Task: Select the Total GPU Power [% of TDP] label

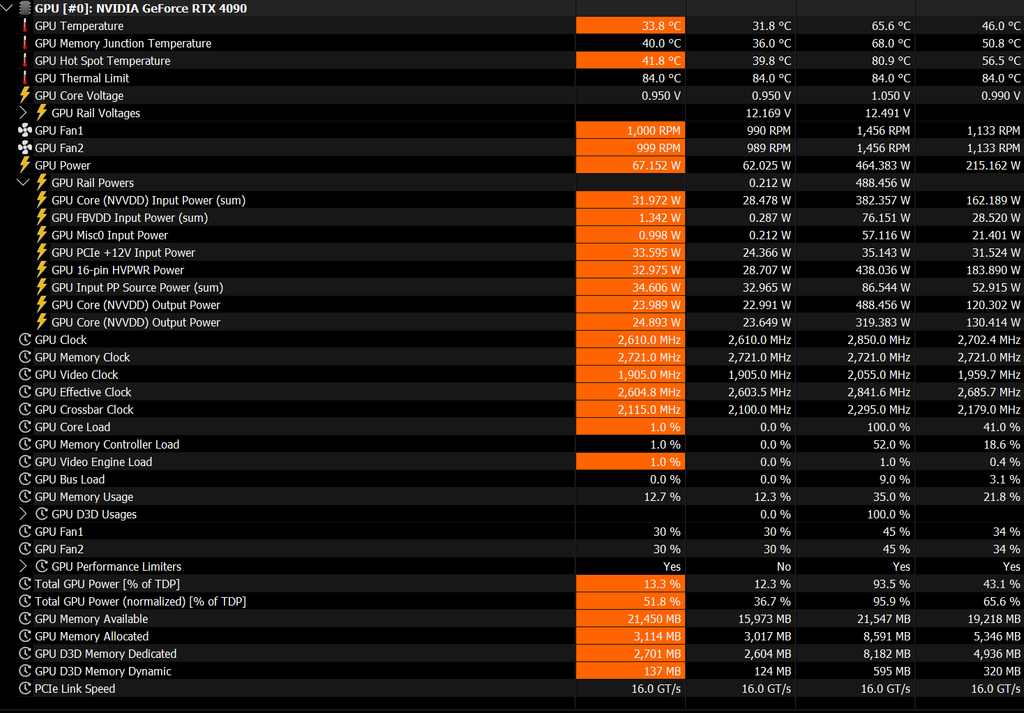Action: coord(107,584)
